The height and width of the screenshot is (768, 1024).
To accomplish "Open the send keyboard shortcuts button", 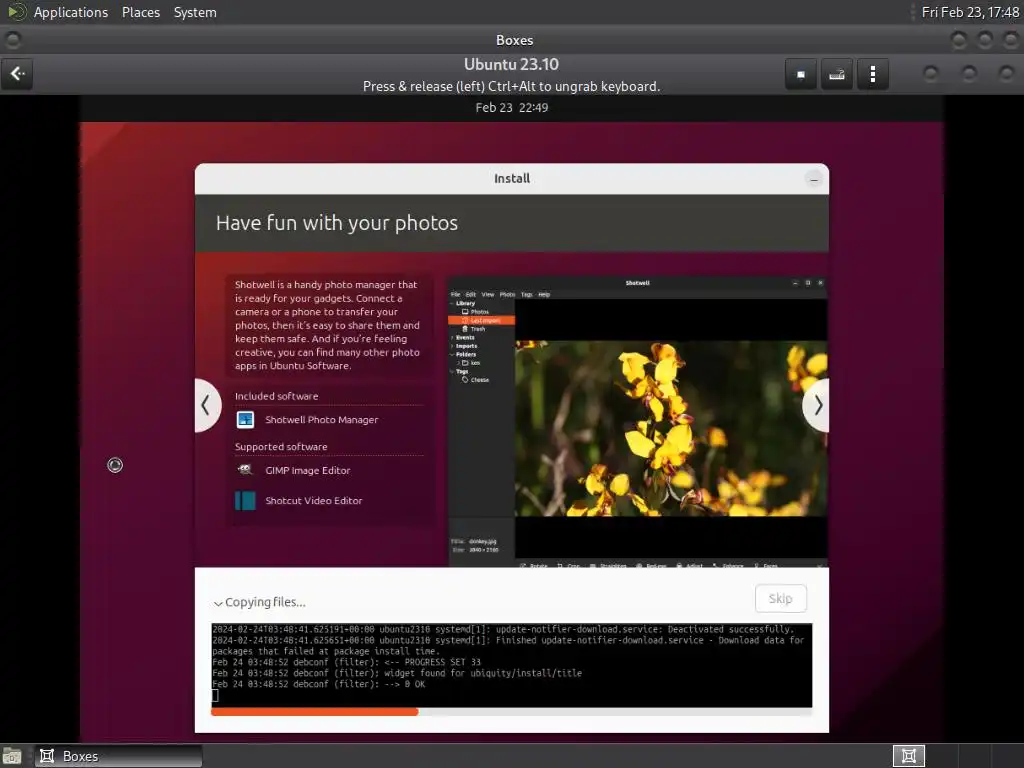I will [837, 74].
